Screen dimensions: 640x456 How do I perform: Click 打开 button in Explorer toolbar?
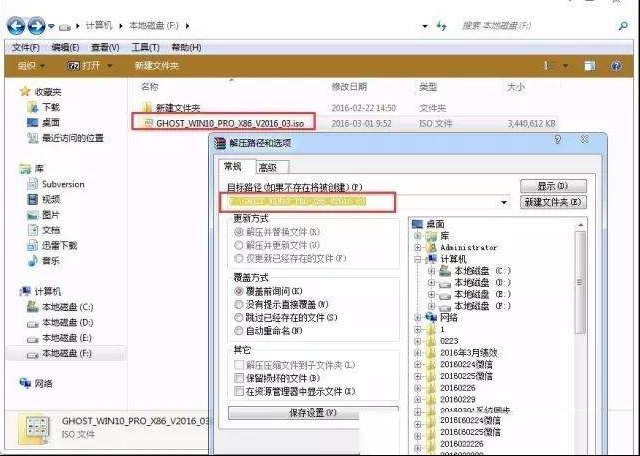click(x=85, y=66)
